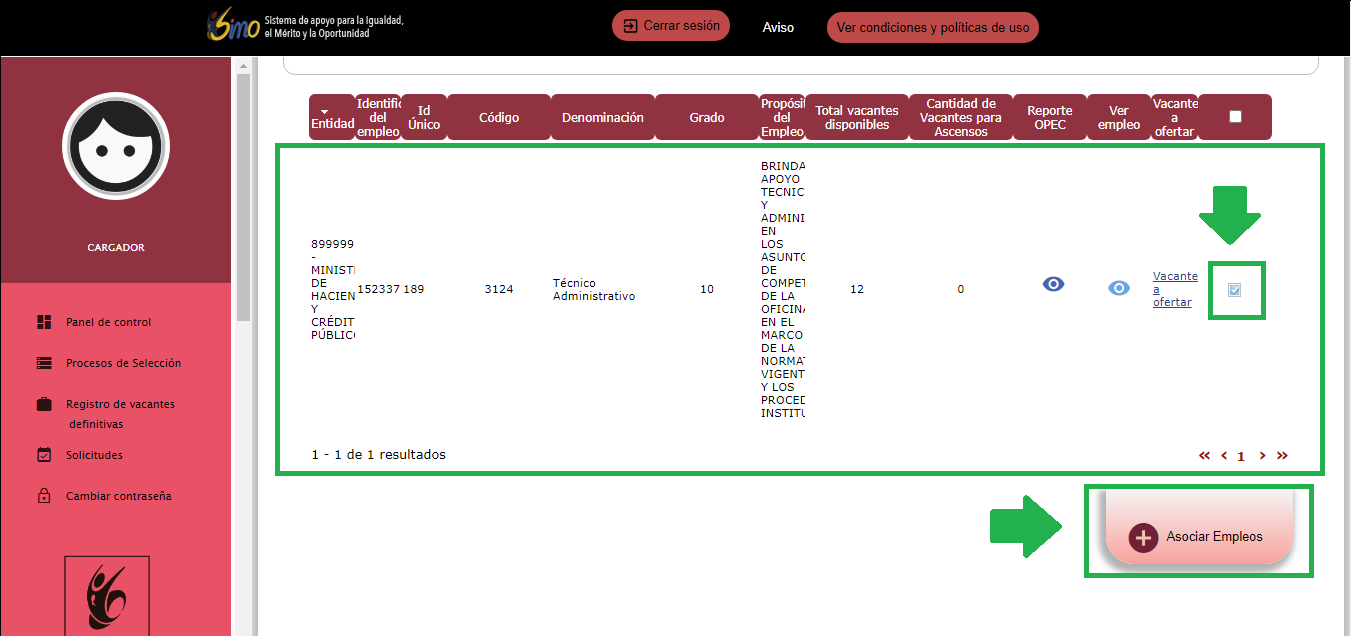Click the Solicitudes calendar icon
1351x636 pixels.
click(x=44, y=455)
